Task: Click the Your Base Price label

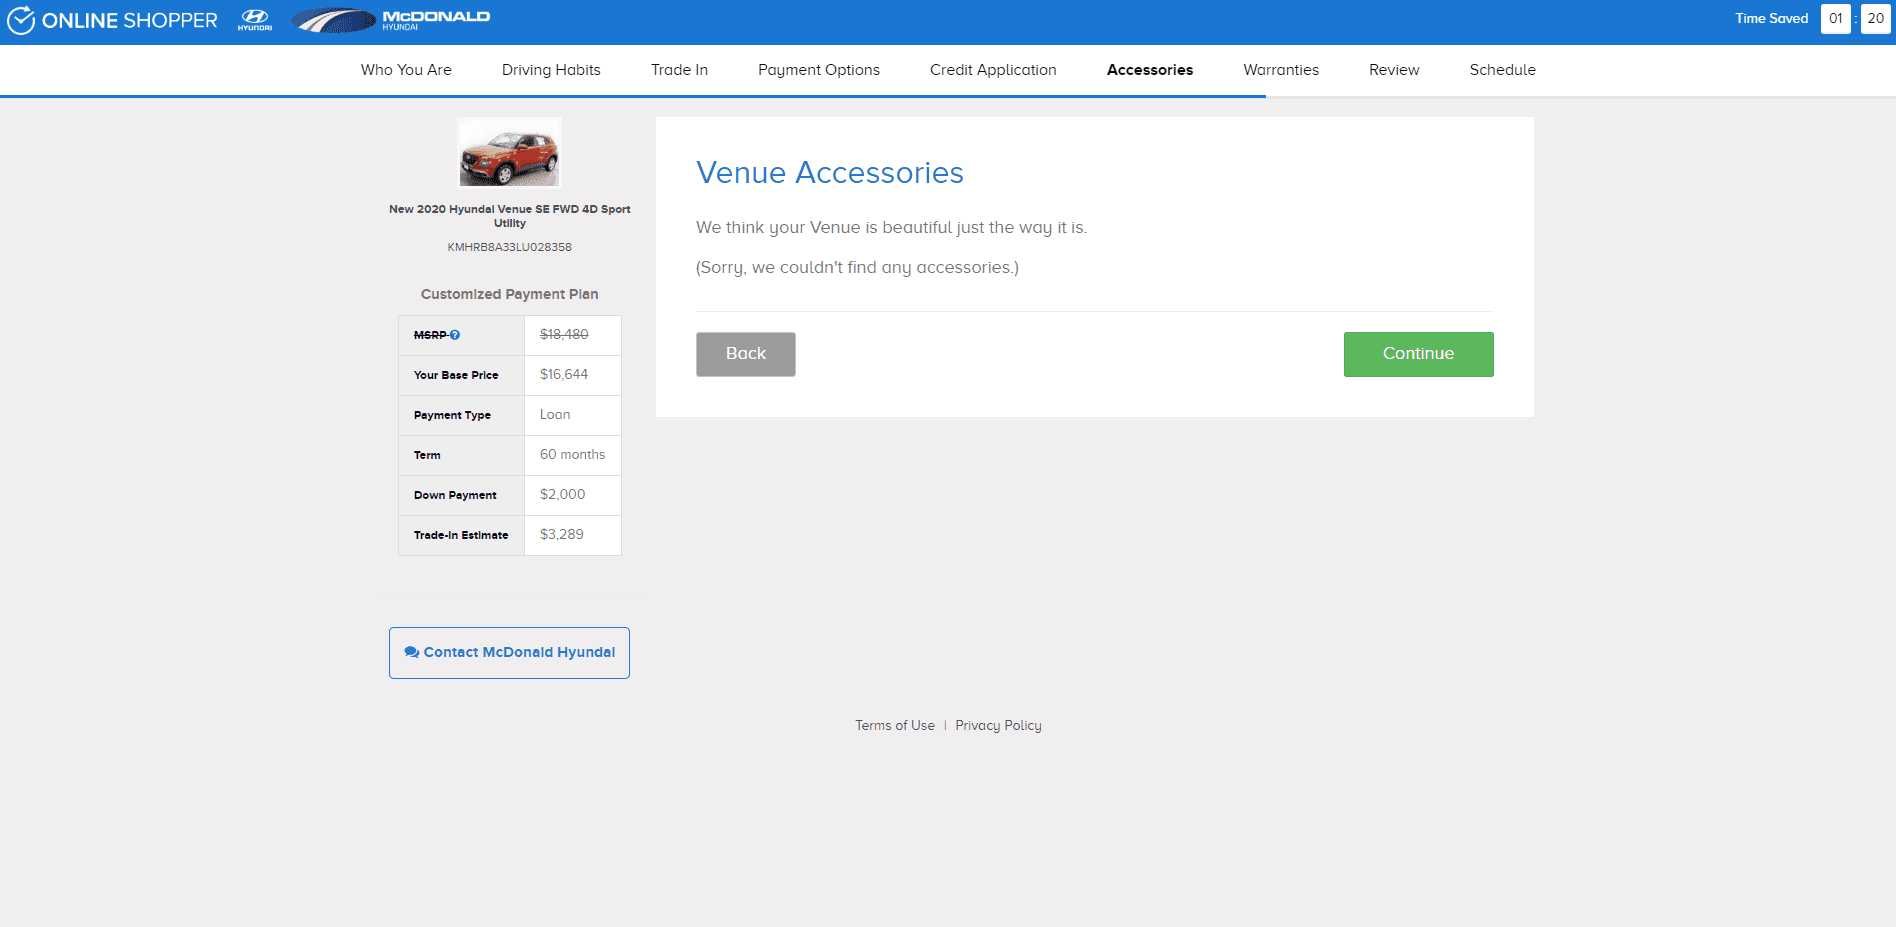Action: click(x=456, y=376)
